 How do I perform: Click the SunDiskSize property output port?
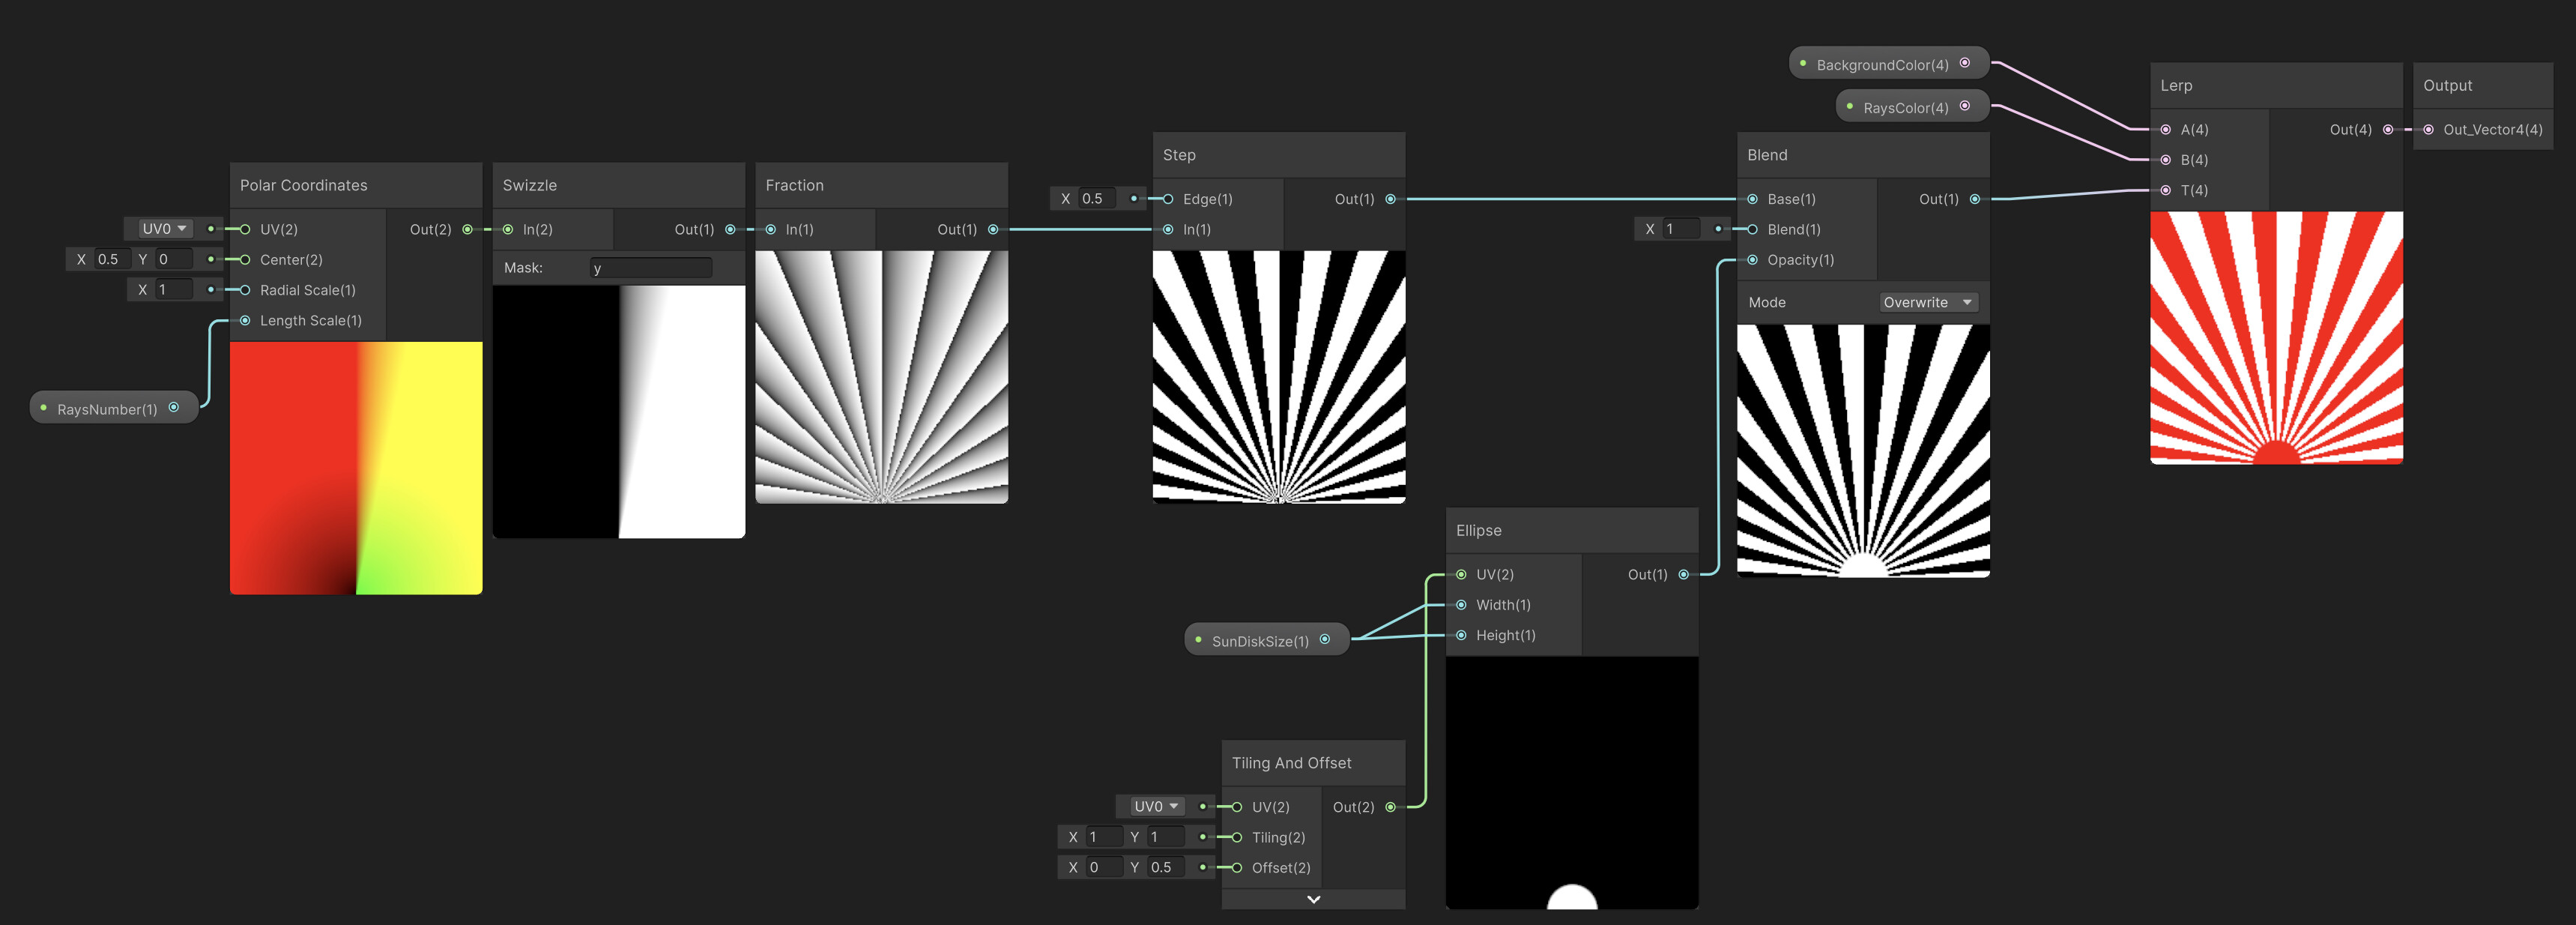point(1325,640)
